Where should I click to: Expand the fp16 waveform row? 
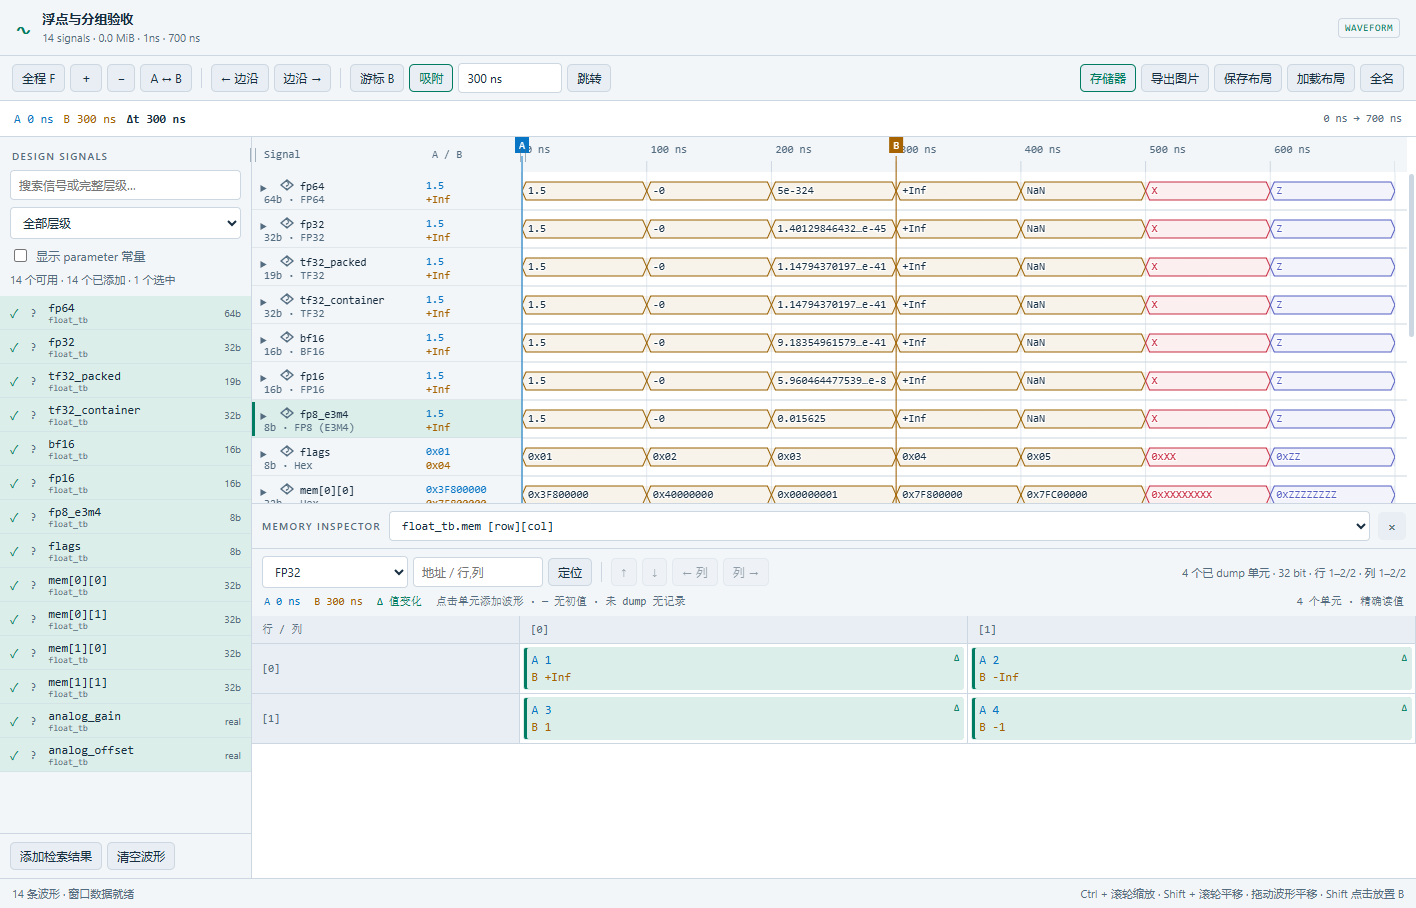pos(264,378)
